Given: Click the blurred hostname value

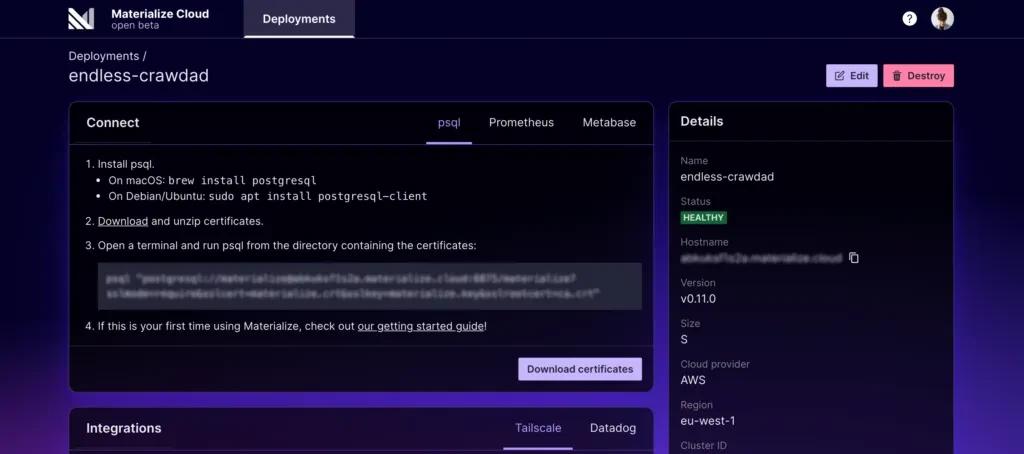Looking at the screenshot, I should click(761, 258).
